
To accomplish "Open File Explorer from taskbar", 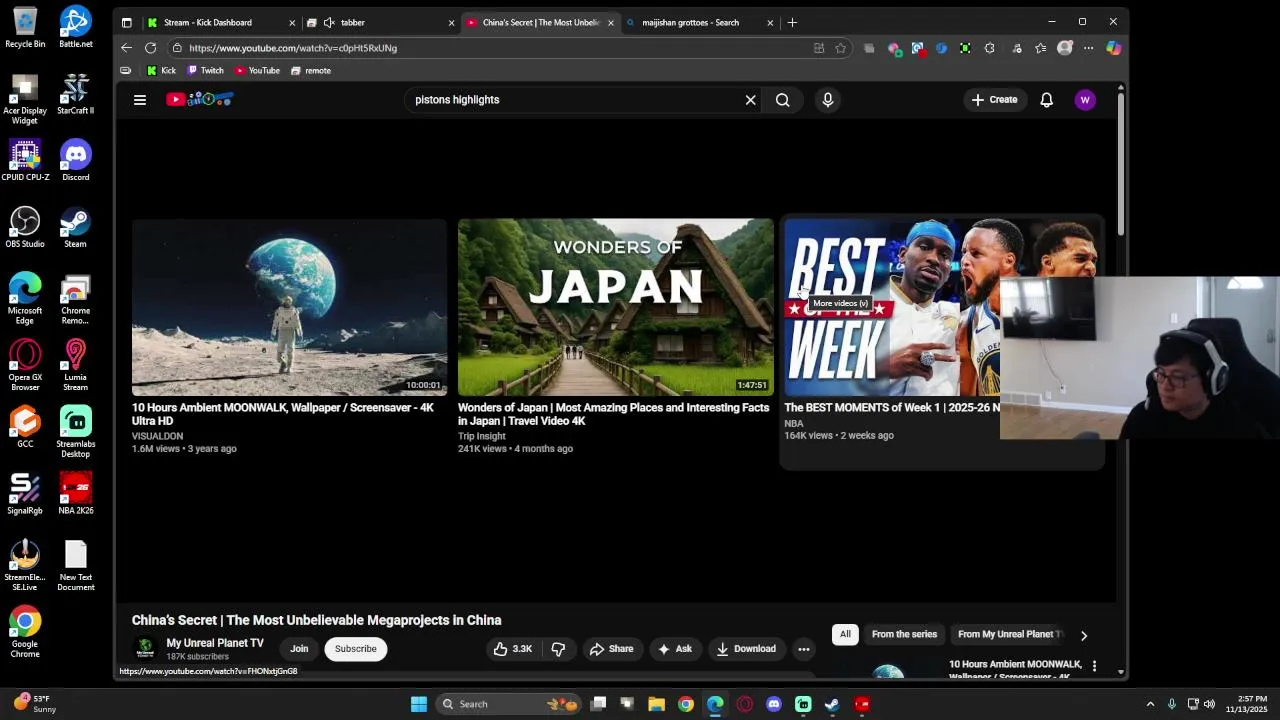I will [656, 704].
